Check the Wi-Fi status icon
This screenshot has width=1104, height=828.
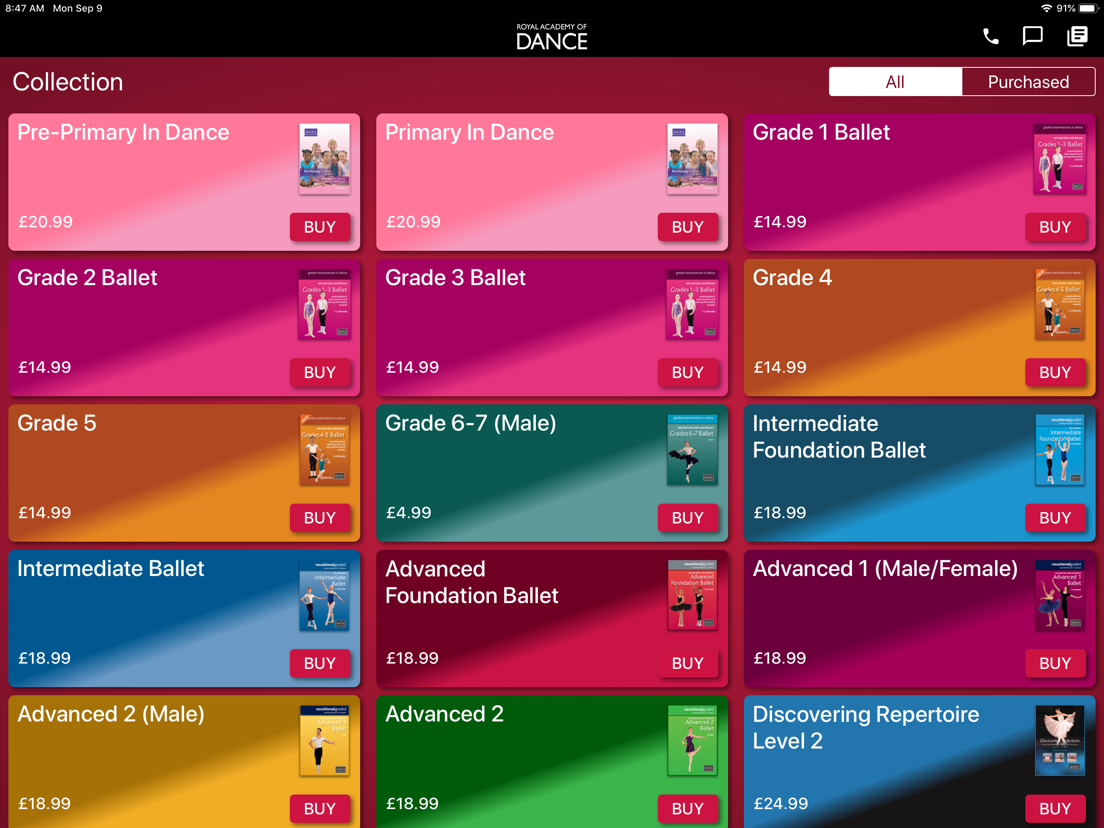point(1046,8)
